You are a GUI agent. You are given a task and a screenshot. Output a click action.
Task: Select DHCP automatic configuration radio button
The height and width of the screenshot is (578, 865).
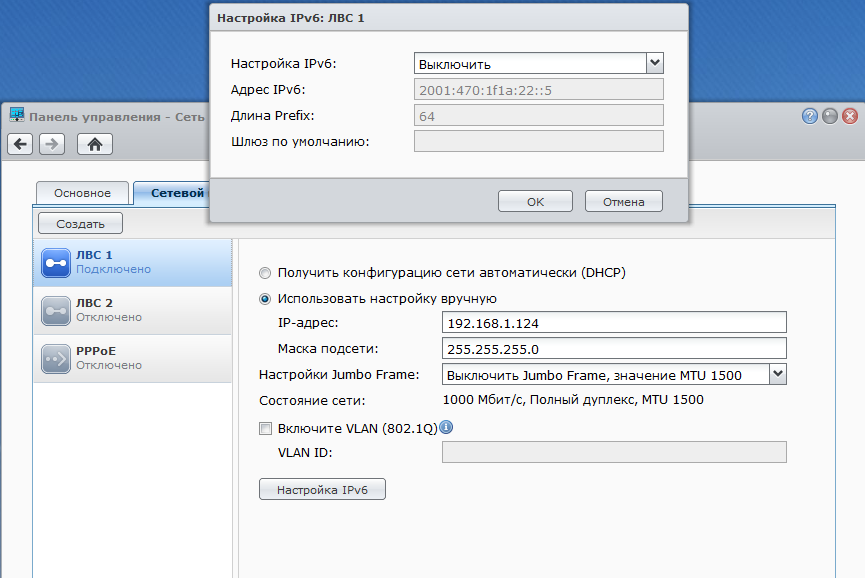click(265, 273)
